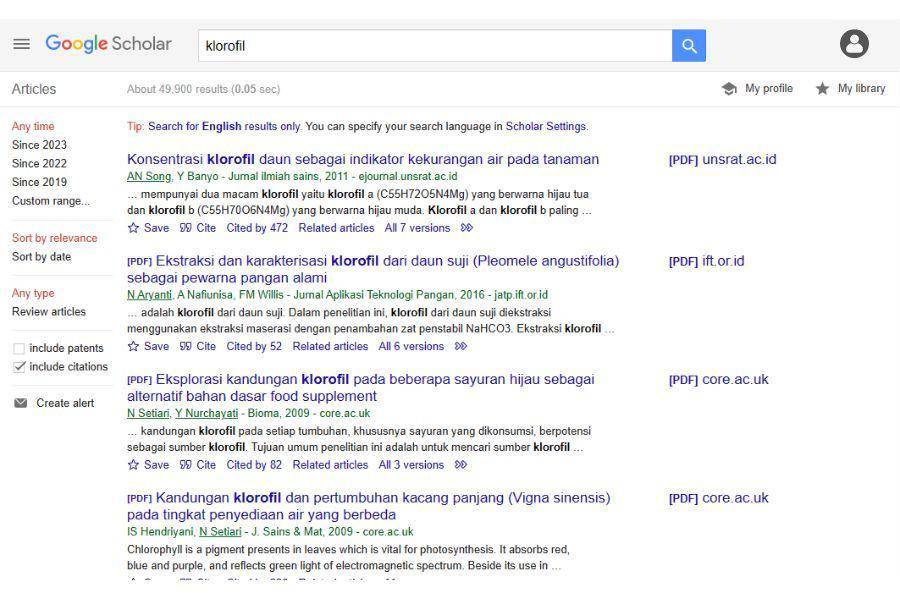Click the klorofil search input field
Image resolution: width=900 pixels, height=600 pixels.
(435, 45)
